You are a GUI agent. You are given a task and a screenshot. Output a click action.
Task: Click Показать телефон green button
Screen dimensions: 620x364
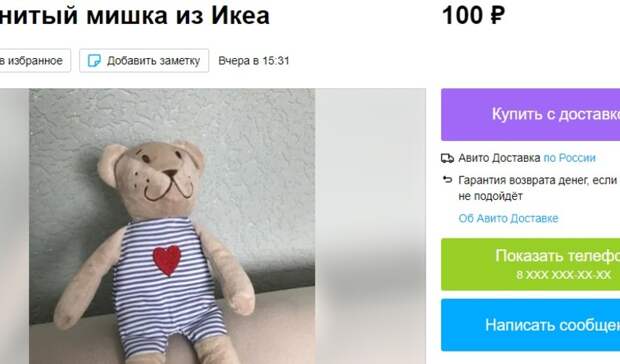[531, 264]
